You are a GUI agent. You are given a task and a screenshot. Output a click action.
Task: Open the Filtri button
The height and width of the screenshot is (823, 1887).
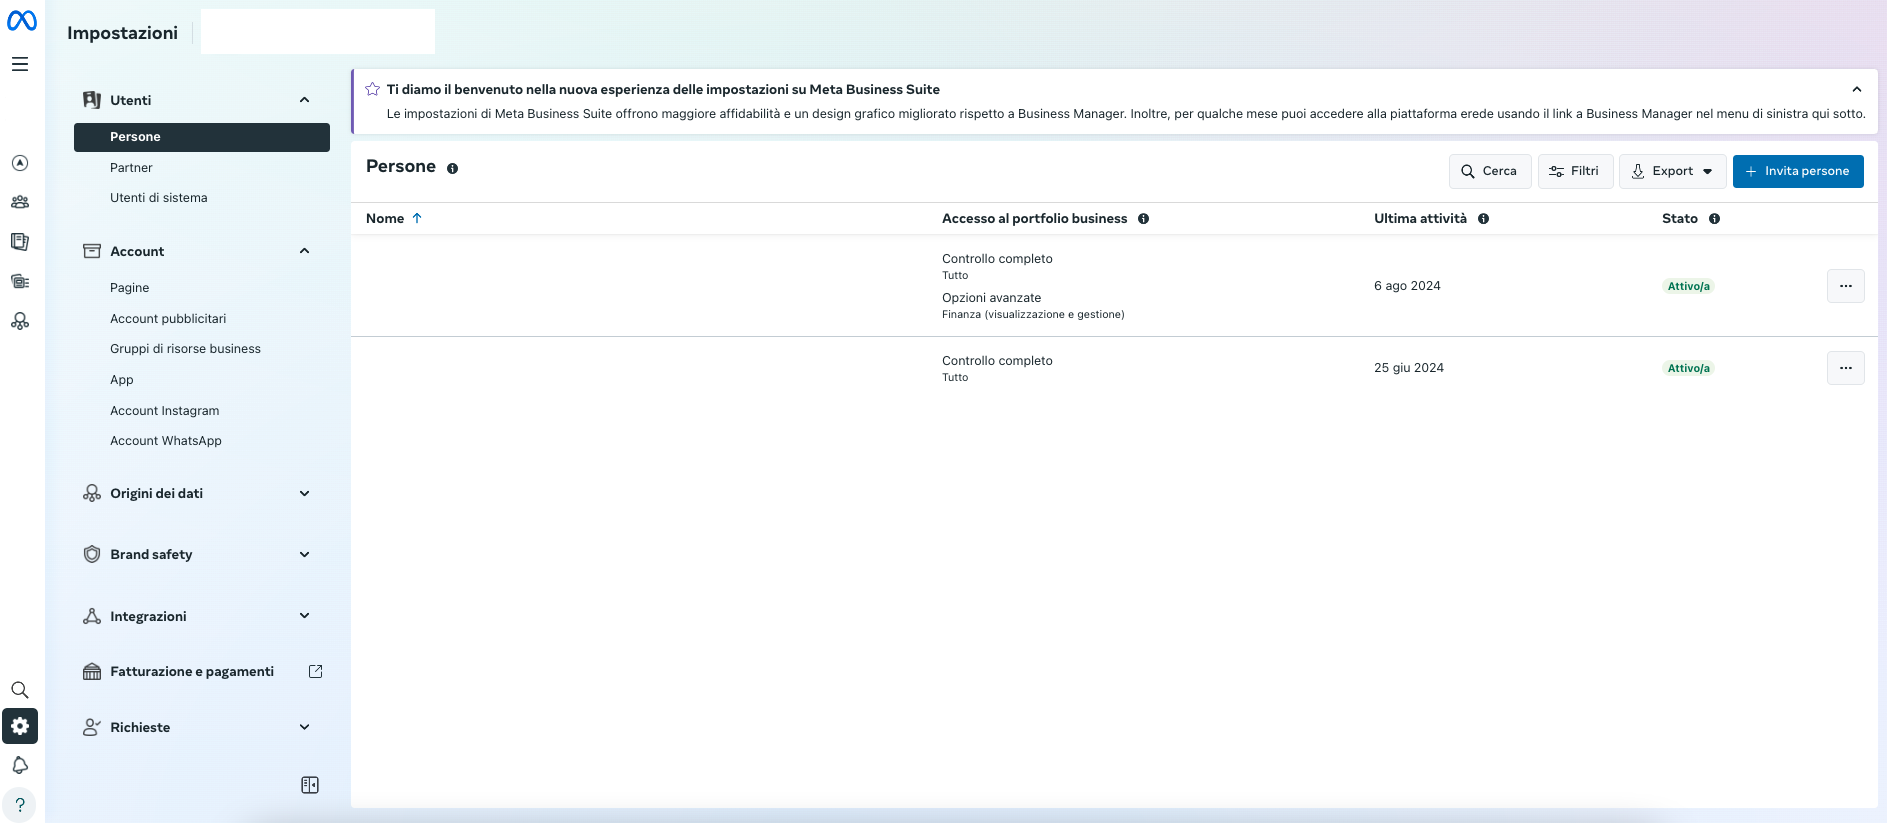1575,171
